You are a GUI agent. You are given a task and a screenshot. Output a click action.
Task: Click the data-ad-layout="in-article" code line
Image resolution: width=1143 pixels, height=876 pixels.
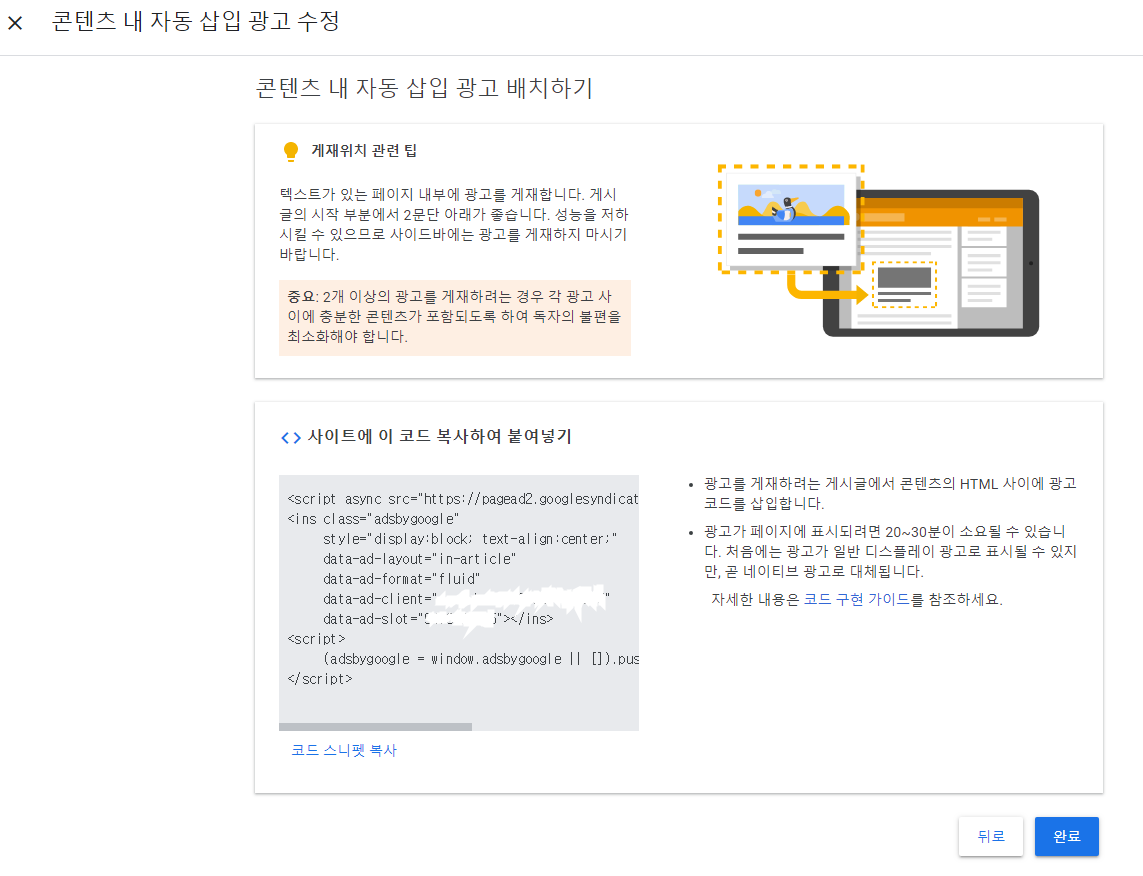419,559
